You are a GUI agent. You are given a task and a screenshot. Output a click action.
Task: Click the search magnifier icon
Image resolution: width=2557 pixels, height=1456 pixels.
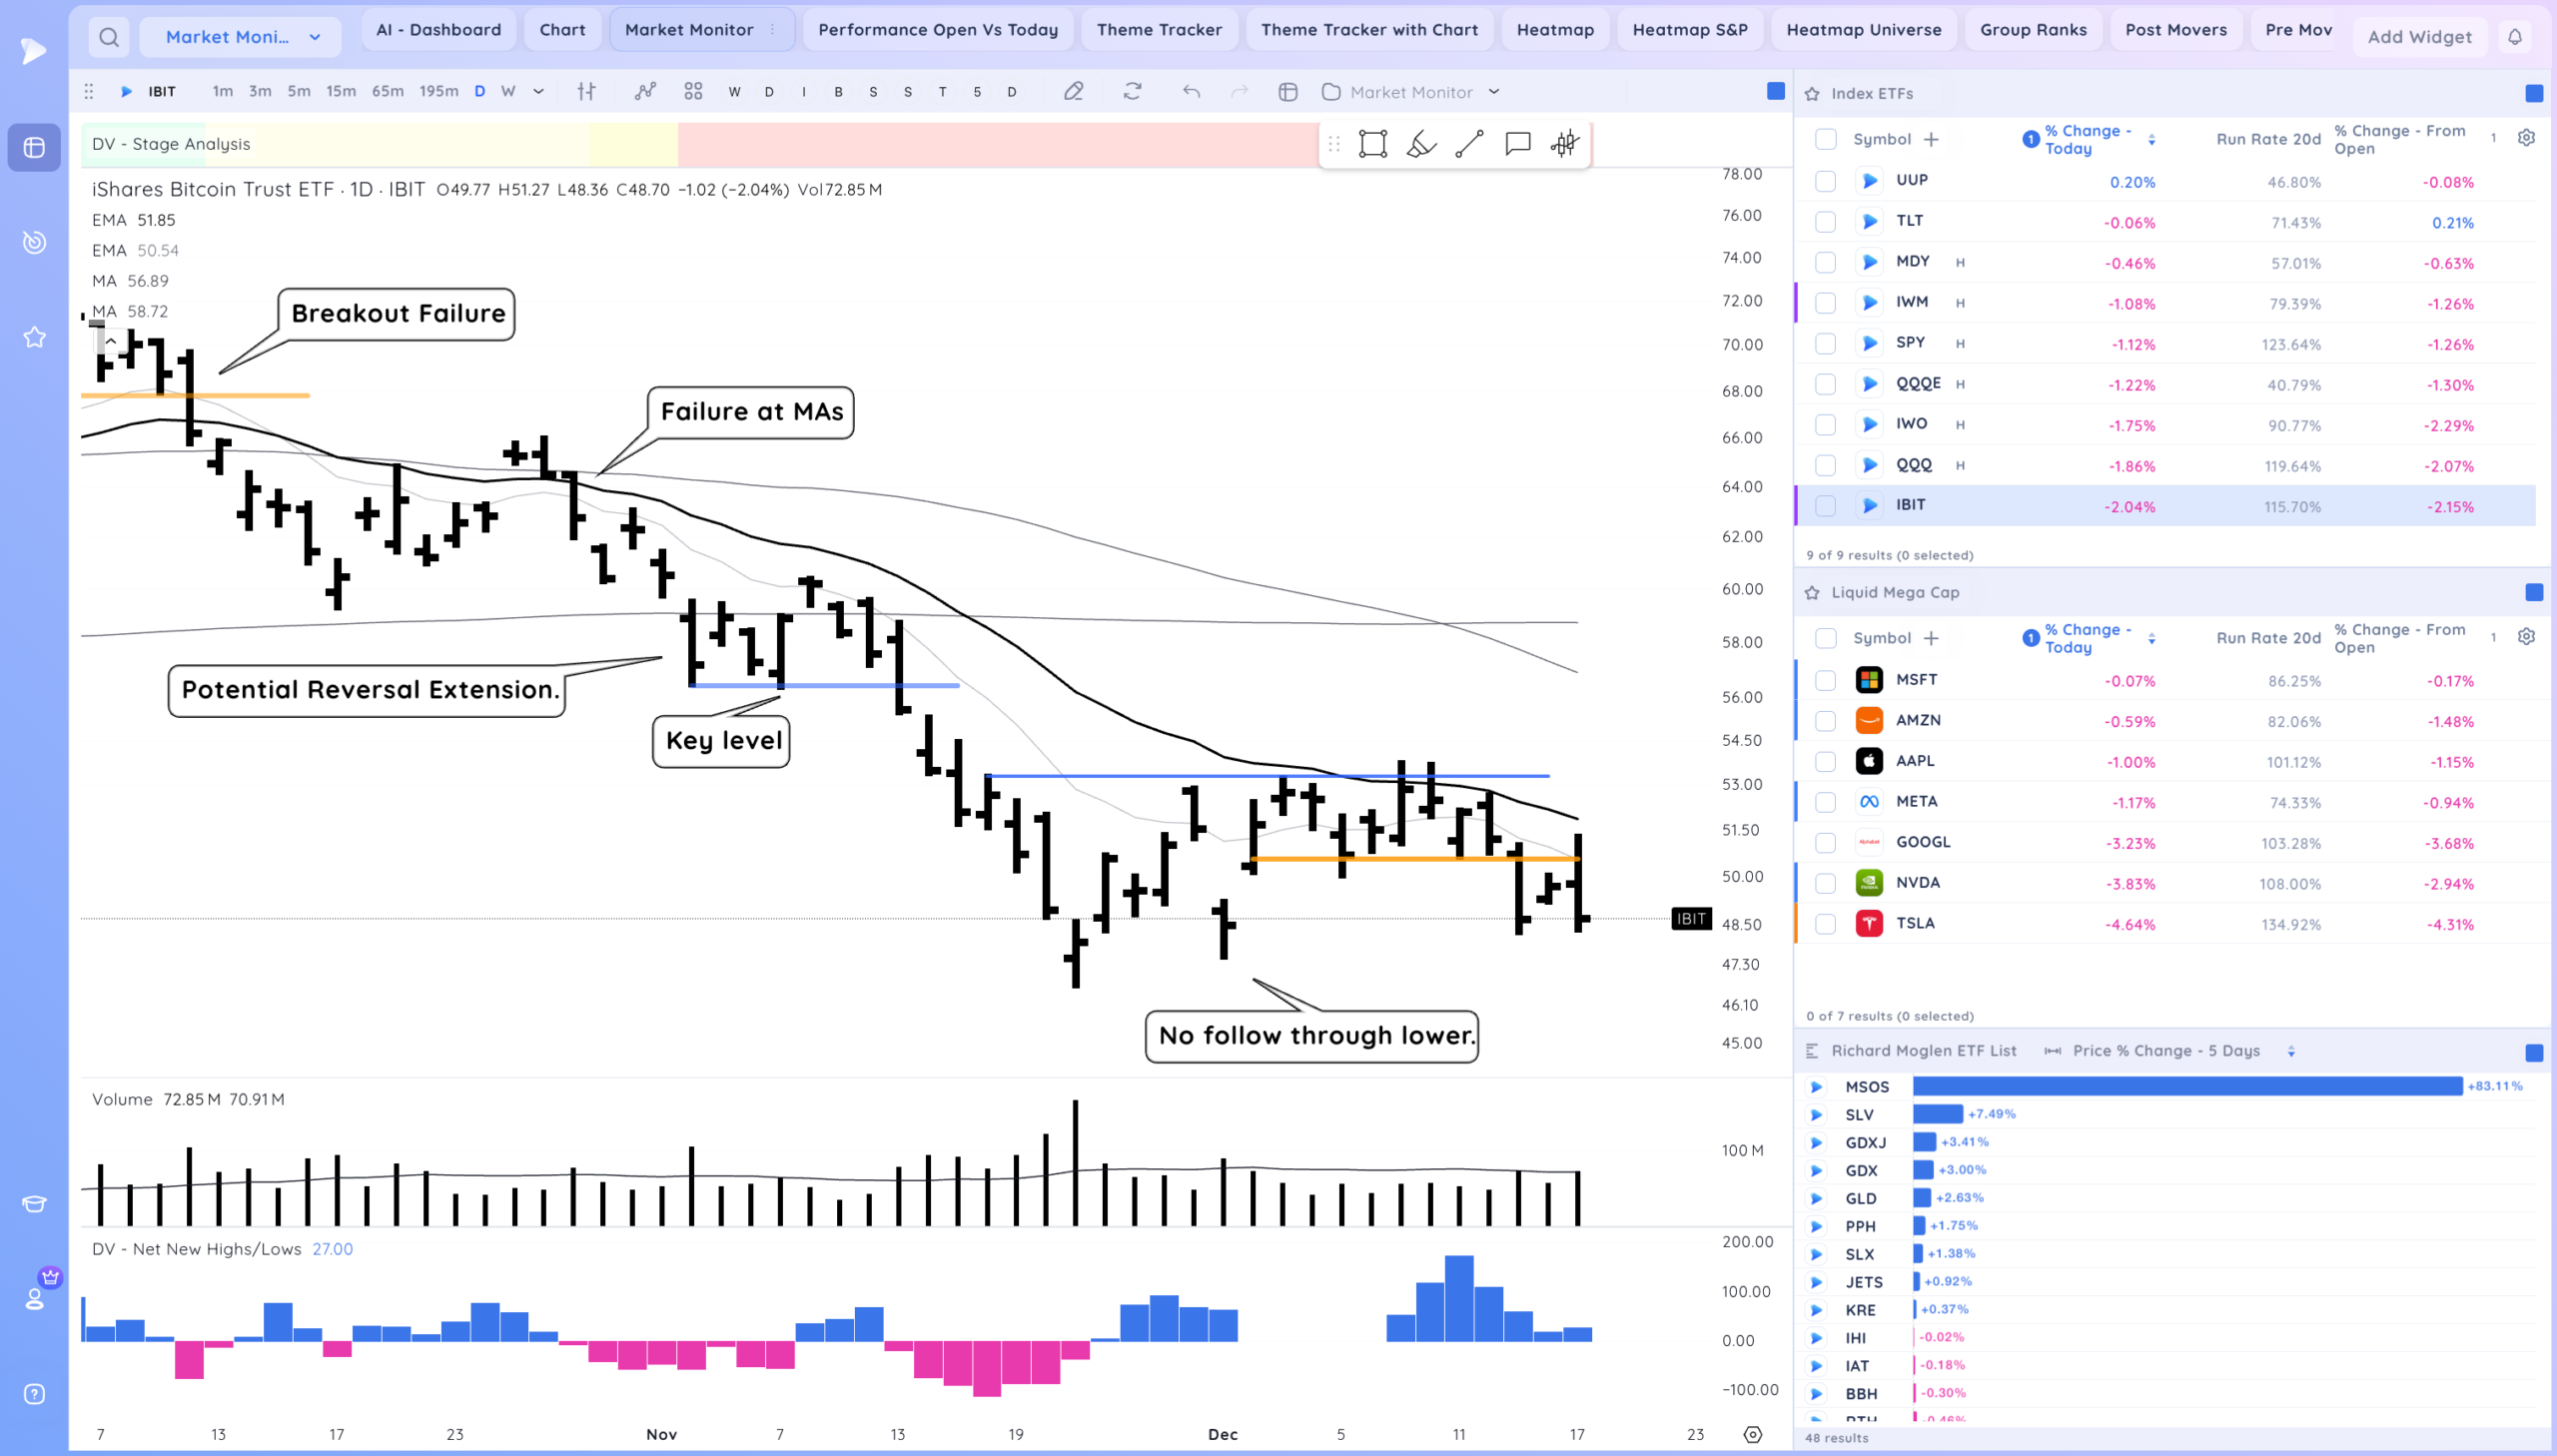pos(109,37)
